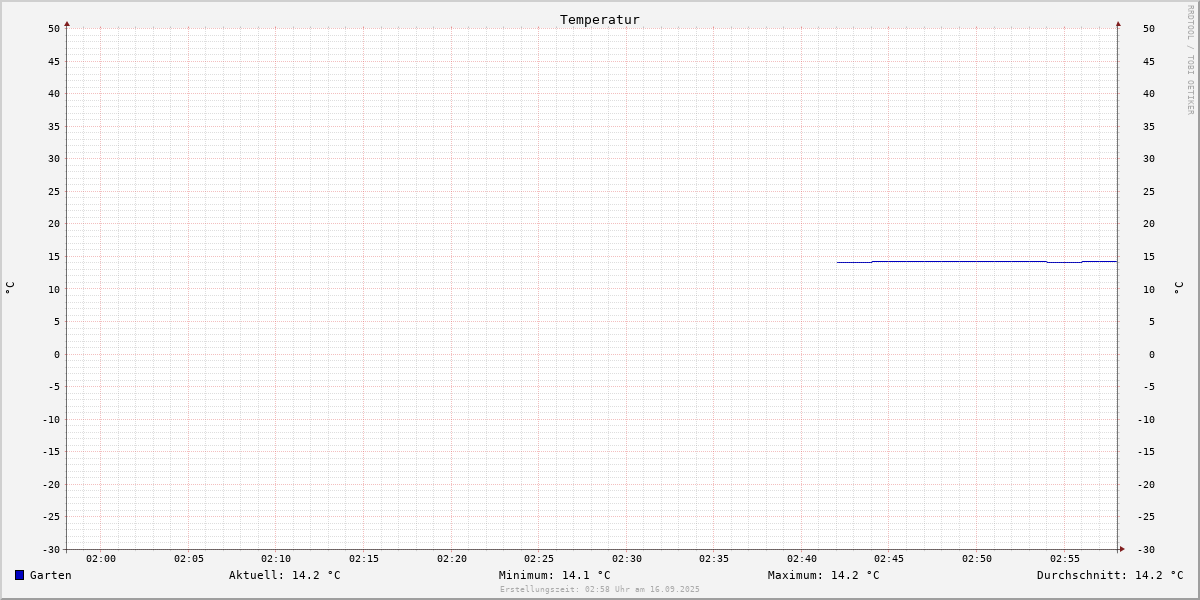Image resolution: width=1200 pixels, height=600 pixels.
Task: Click the Erstellungszeit timestamp in the footer
Action: point(600,589)
